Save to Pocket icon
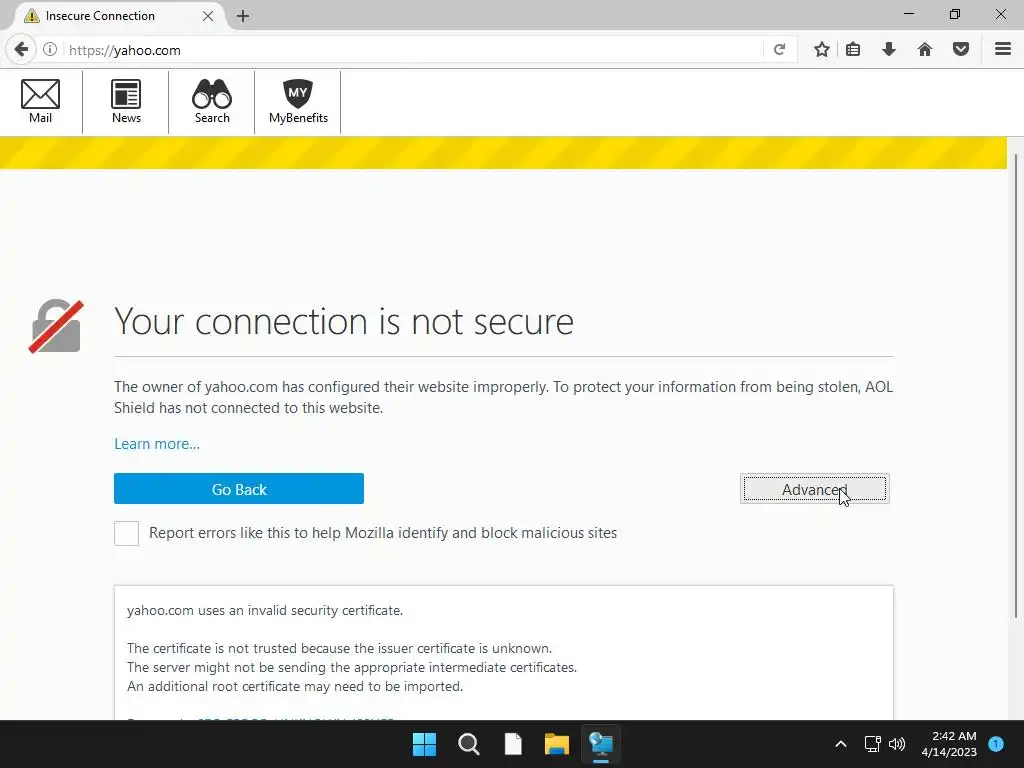The width and height of the screenshot is (1024, 768). pyautogui.click(x=961, y=50)
